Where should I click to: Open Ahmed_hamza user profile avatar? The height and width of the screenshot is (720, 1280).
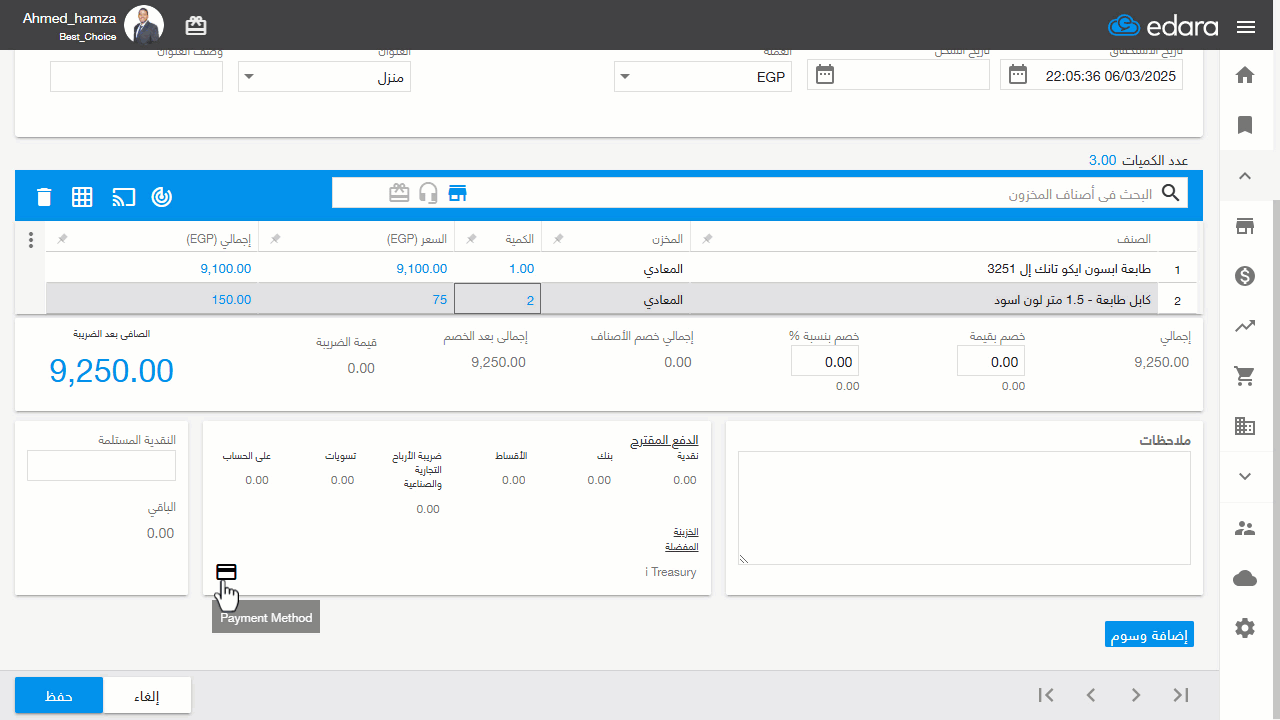(x=143, y=25)
